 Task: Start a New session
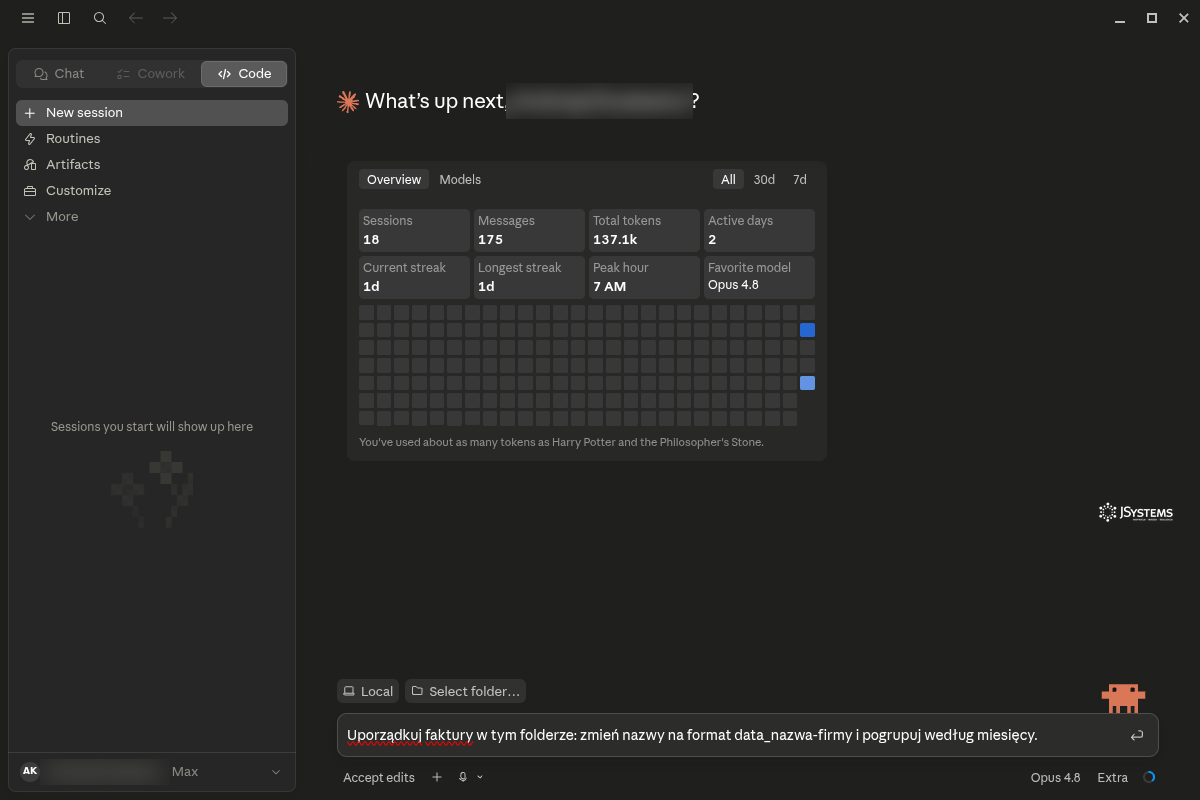pos(152,113)
